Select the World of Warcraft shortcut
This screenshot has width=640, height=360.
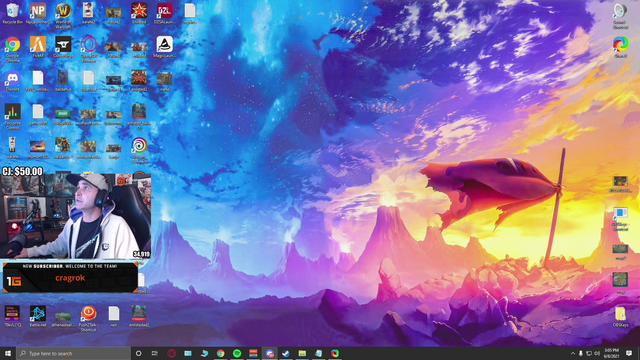[x=63, y=16]
